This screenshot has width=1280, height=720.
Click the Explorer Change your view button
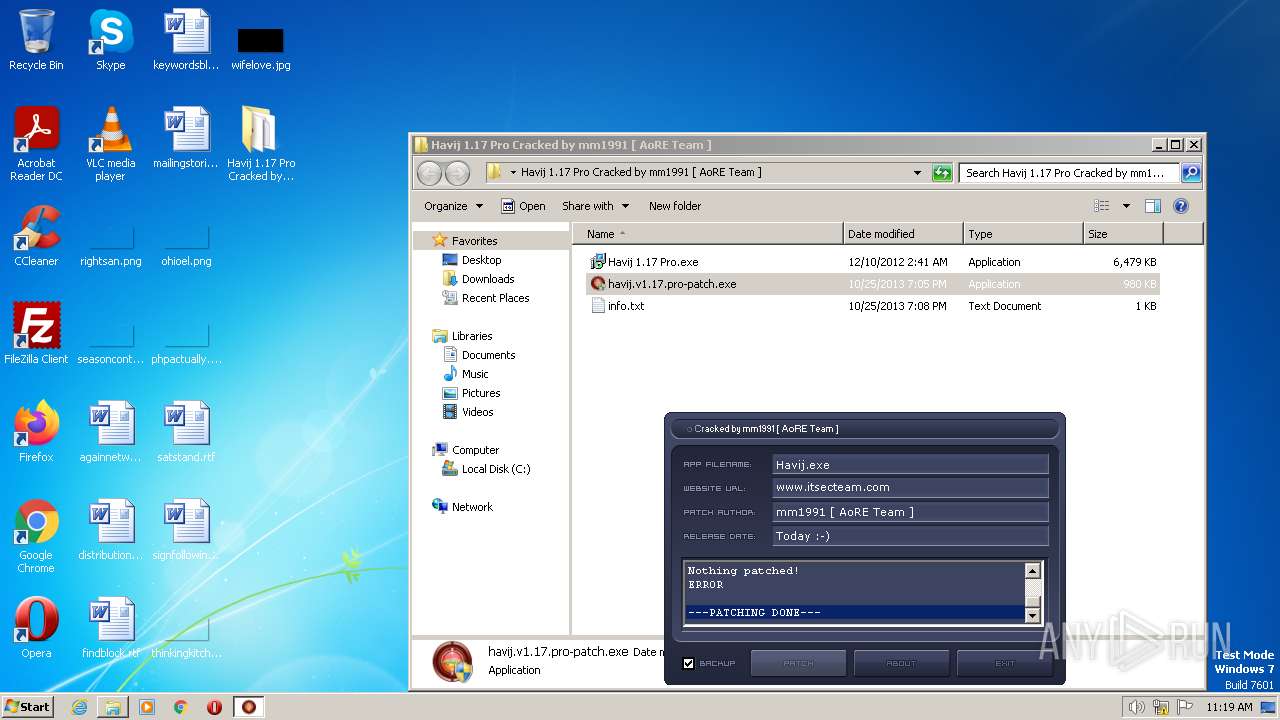pyautogui.click(x=1101, y=206)
